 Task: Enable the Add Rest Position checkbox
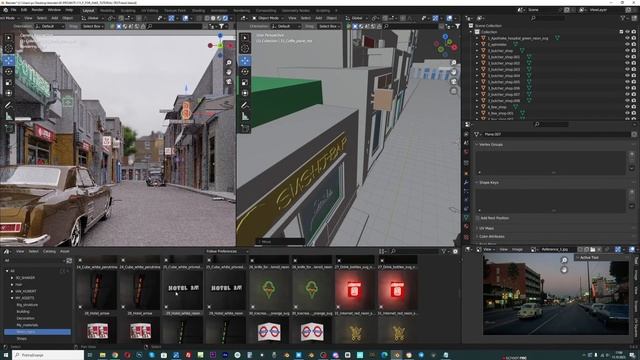click(x=478, y=218)
